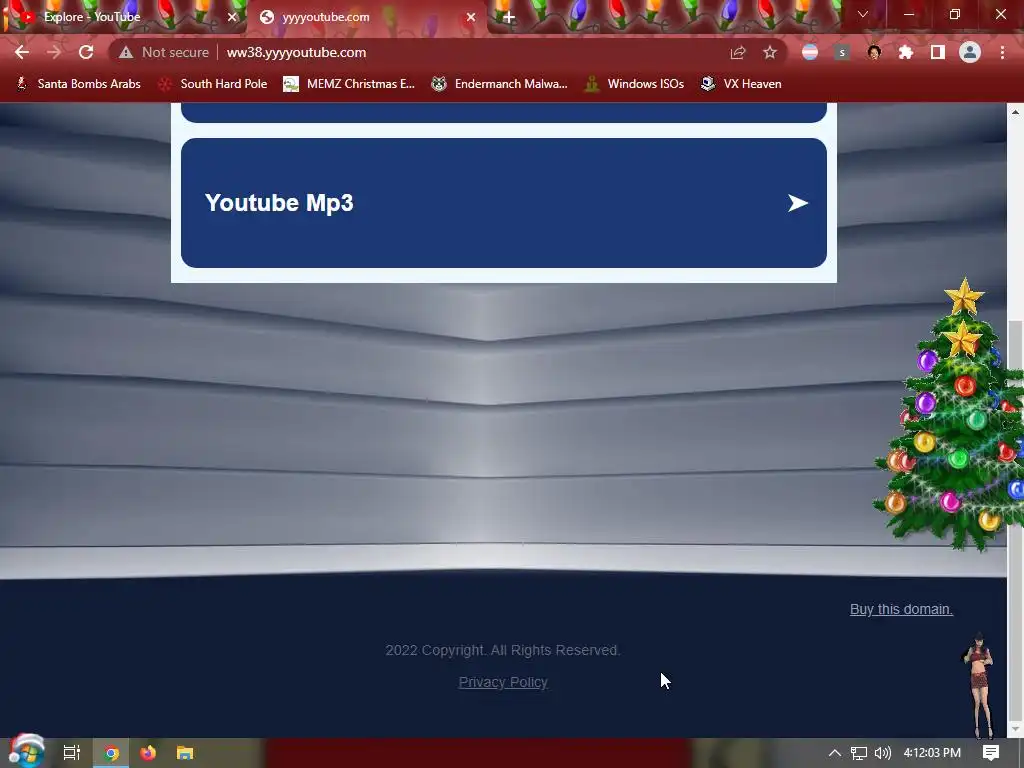Click the dancing woman figure above taskbar
This screenshot has height=768, width=1024.
[980, 684]
